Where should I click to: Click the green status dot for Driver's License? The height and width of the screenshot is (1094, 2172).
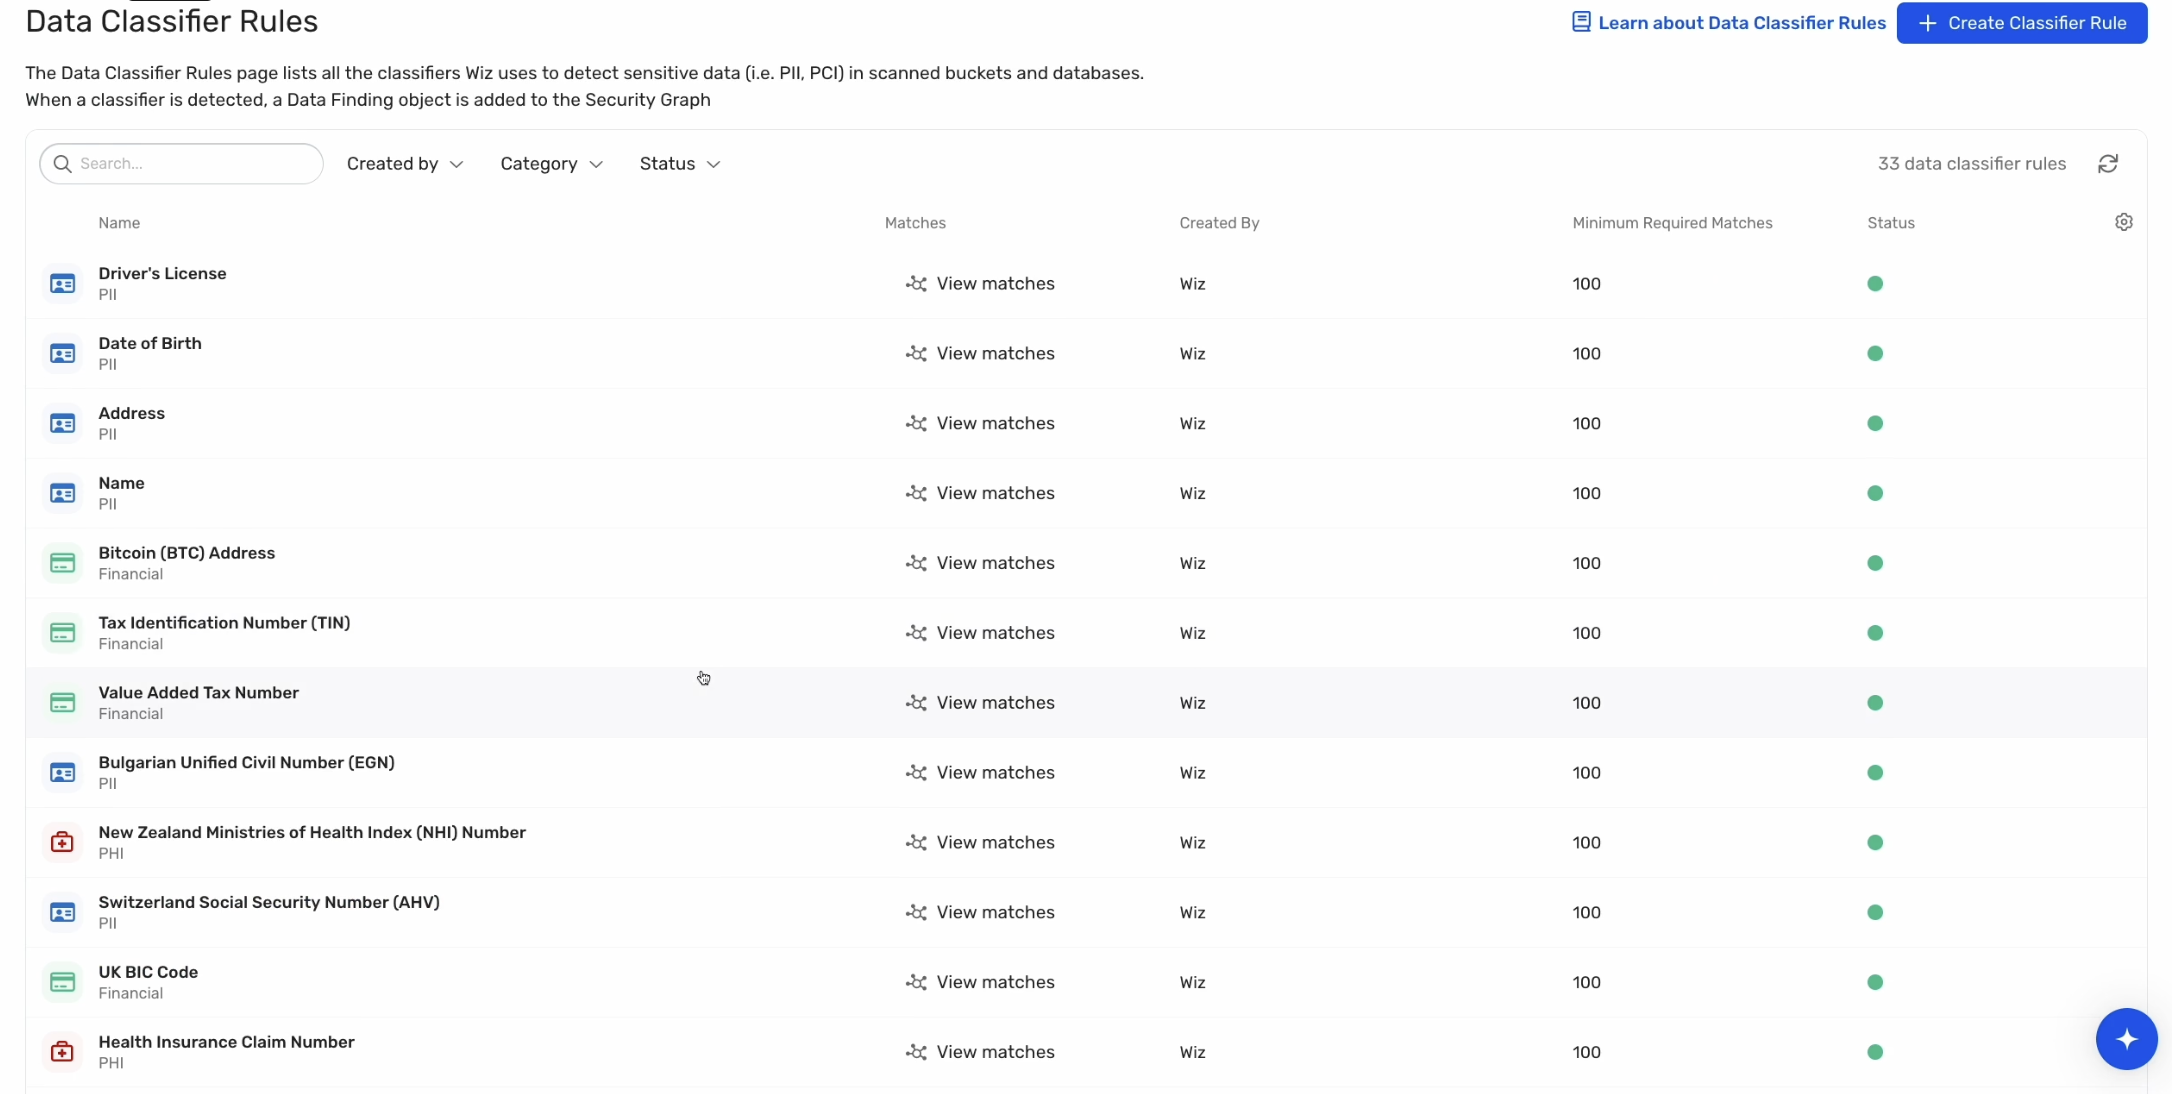pyautogui.click(x=1875, y=284)
